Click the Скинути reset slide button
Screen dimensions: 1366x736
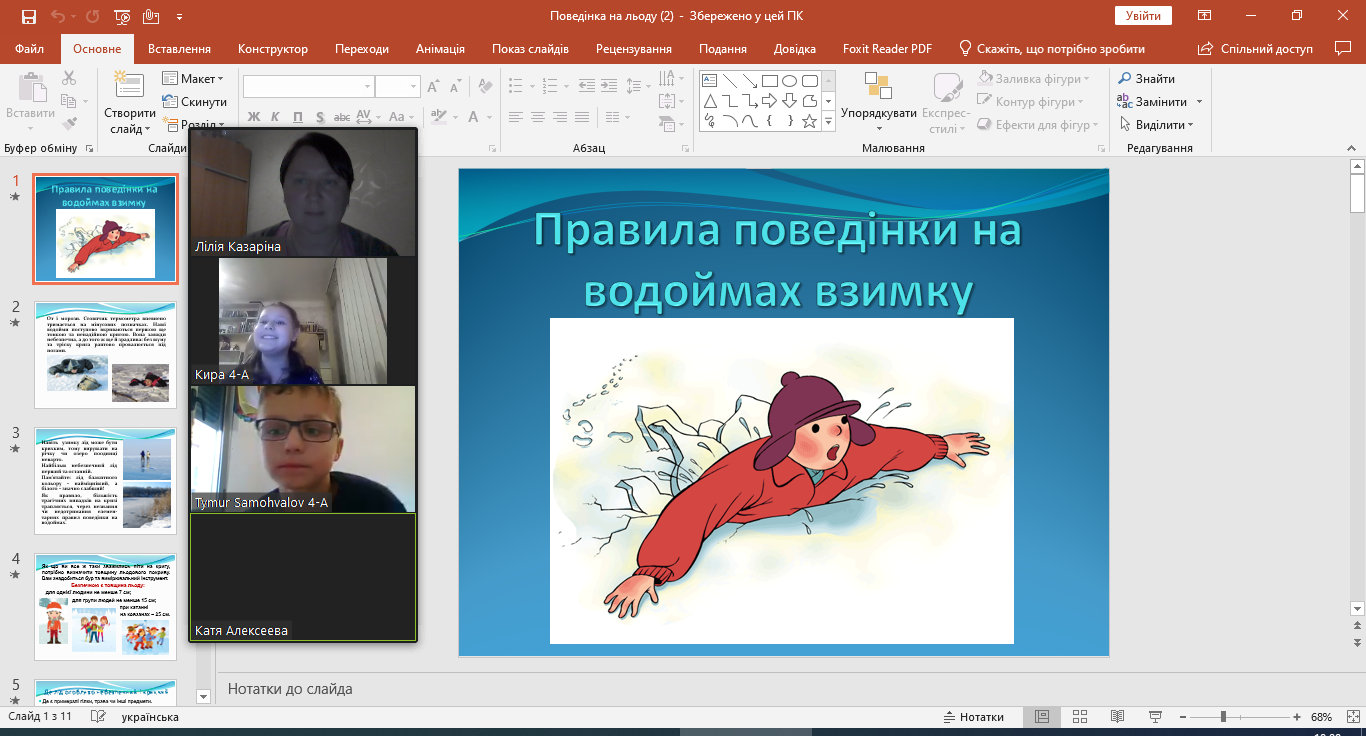click(x=194, y=102)
